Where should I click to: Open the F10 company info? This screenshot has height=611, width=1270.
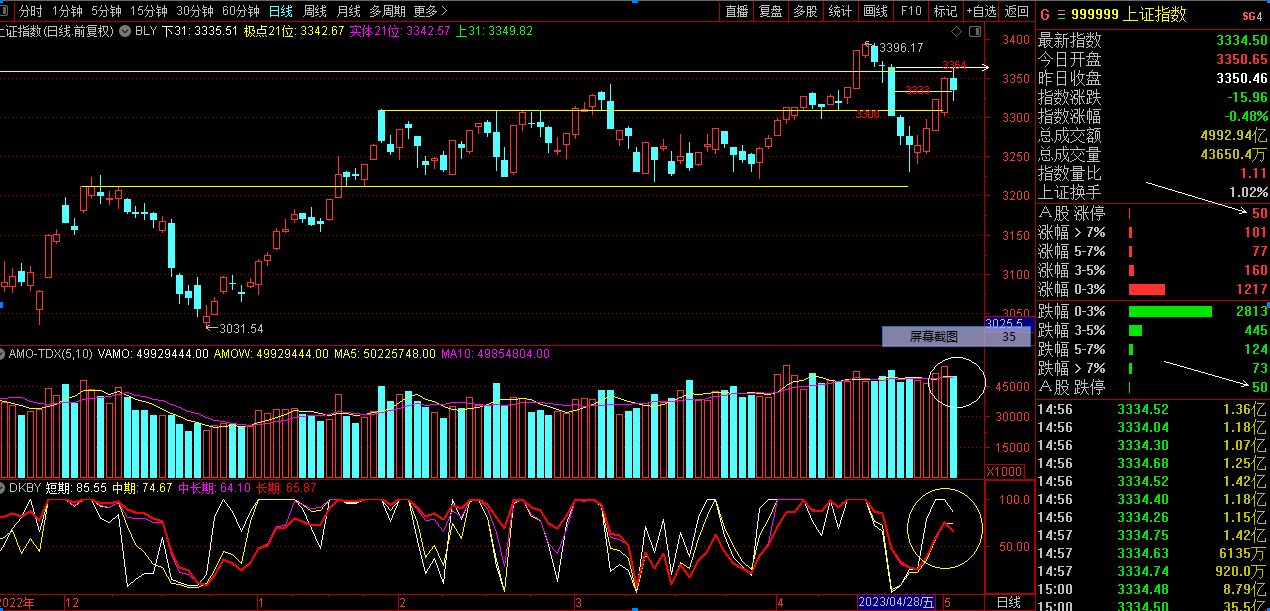pyautogui.click(x=911, y=11)
